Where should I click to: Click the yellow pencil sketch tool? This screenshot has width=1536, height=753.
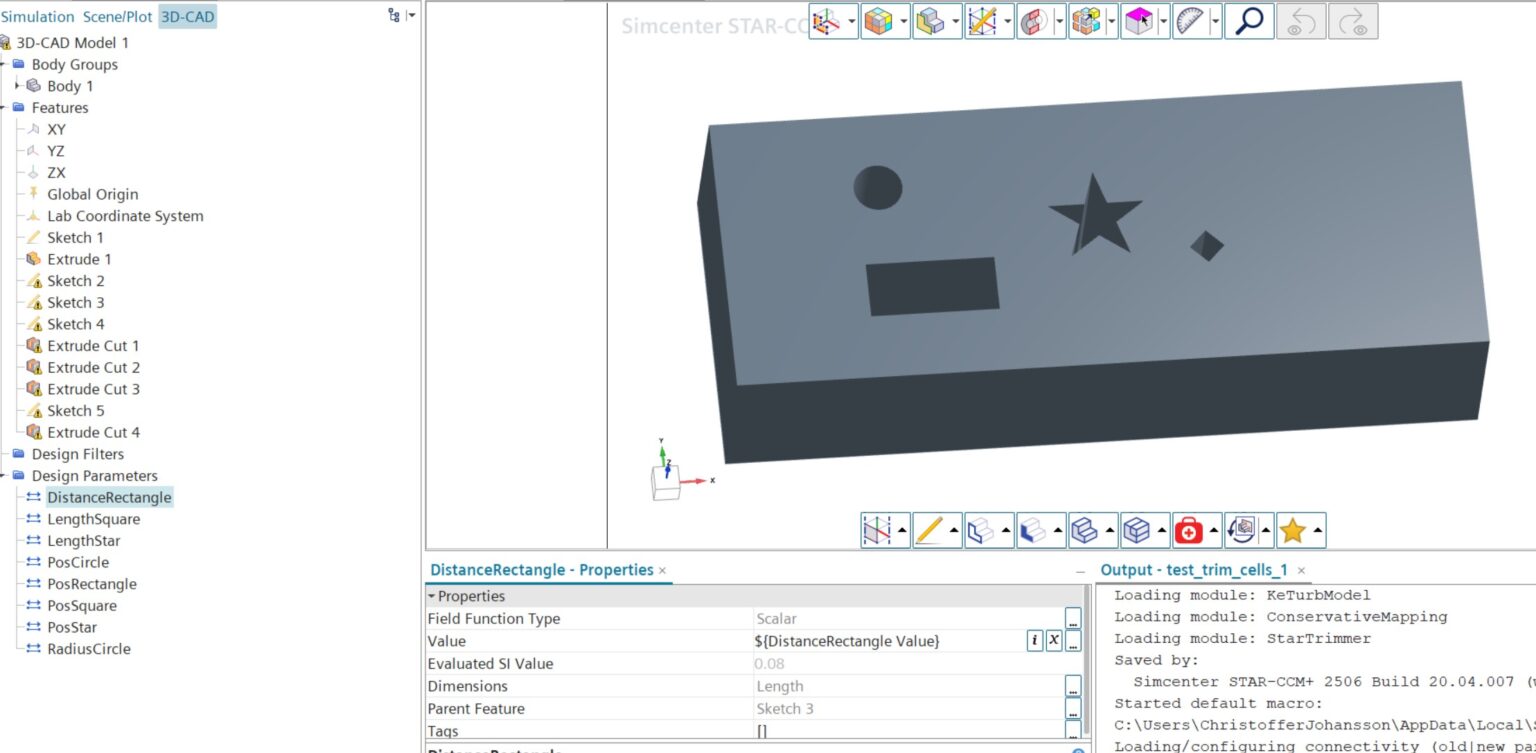(x=929, y=530)
